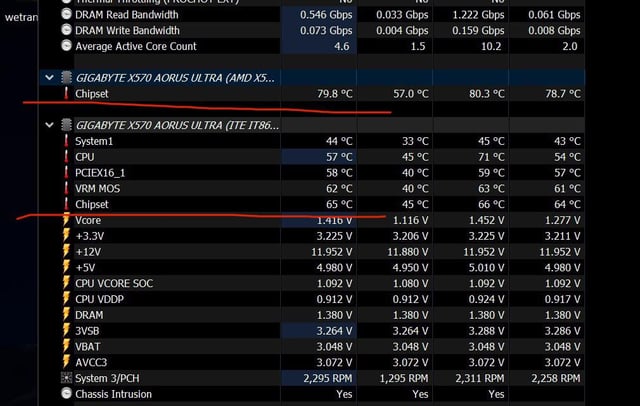The image size is (640, 406).
Task: Click the 10.2 active core count value
Action: click(x=491, y=46)
